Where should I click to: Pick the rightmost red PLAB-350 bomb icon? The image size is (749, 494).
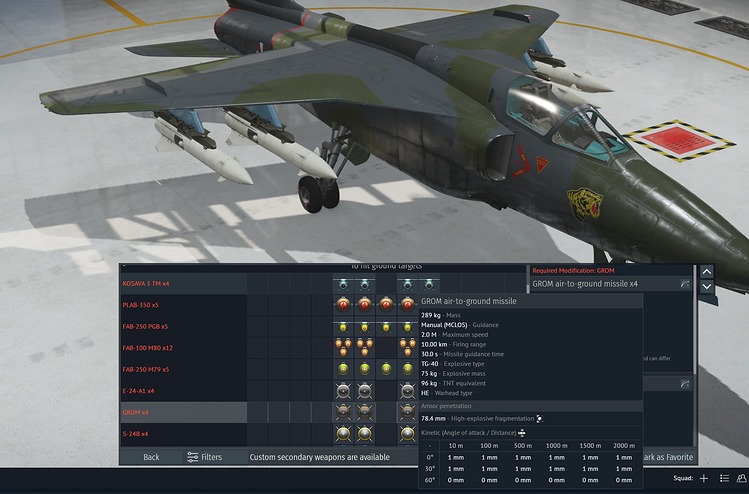[x=407, y=304]
